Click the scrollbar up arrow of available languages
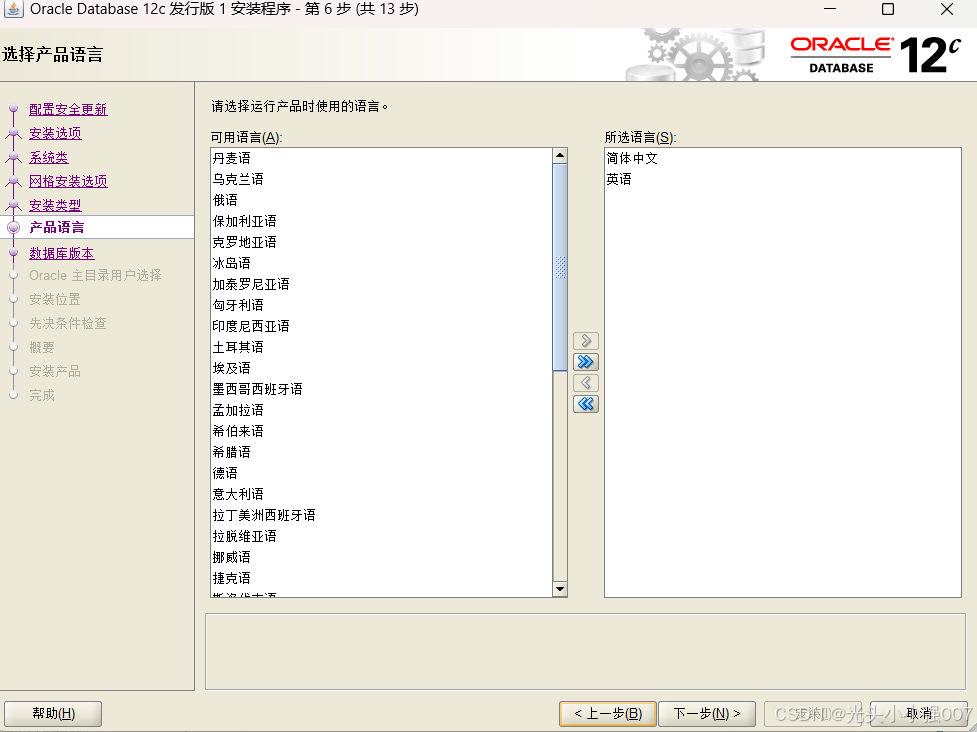This screenshot has height=732, width=977. pos(558,155)
